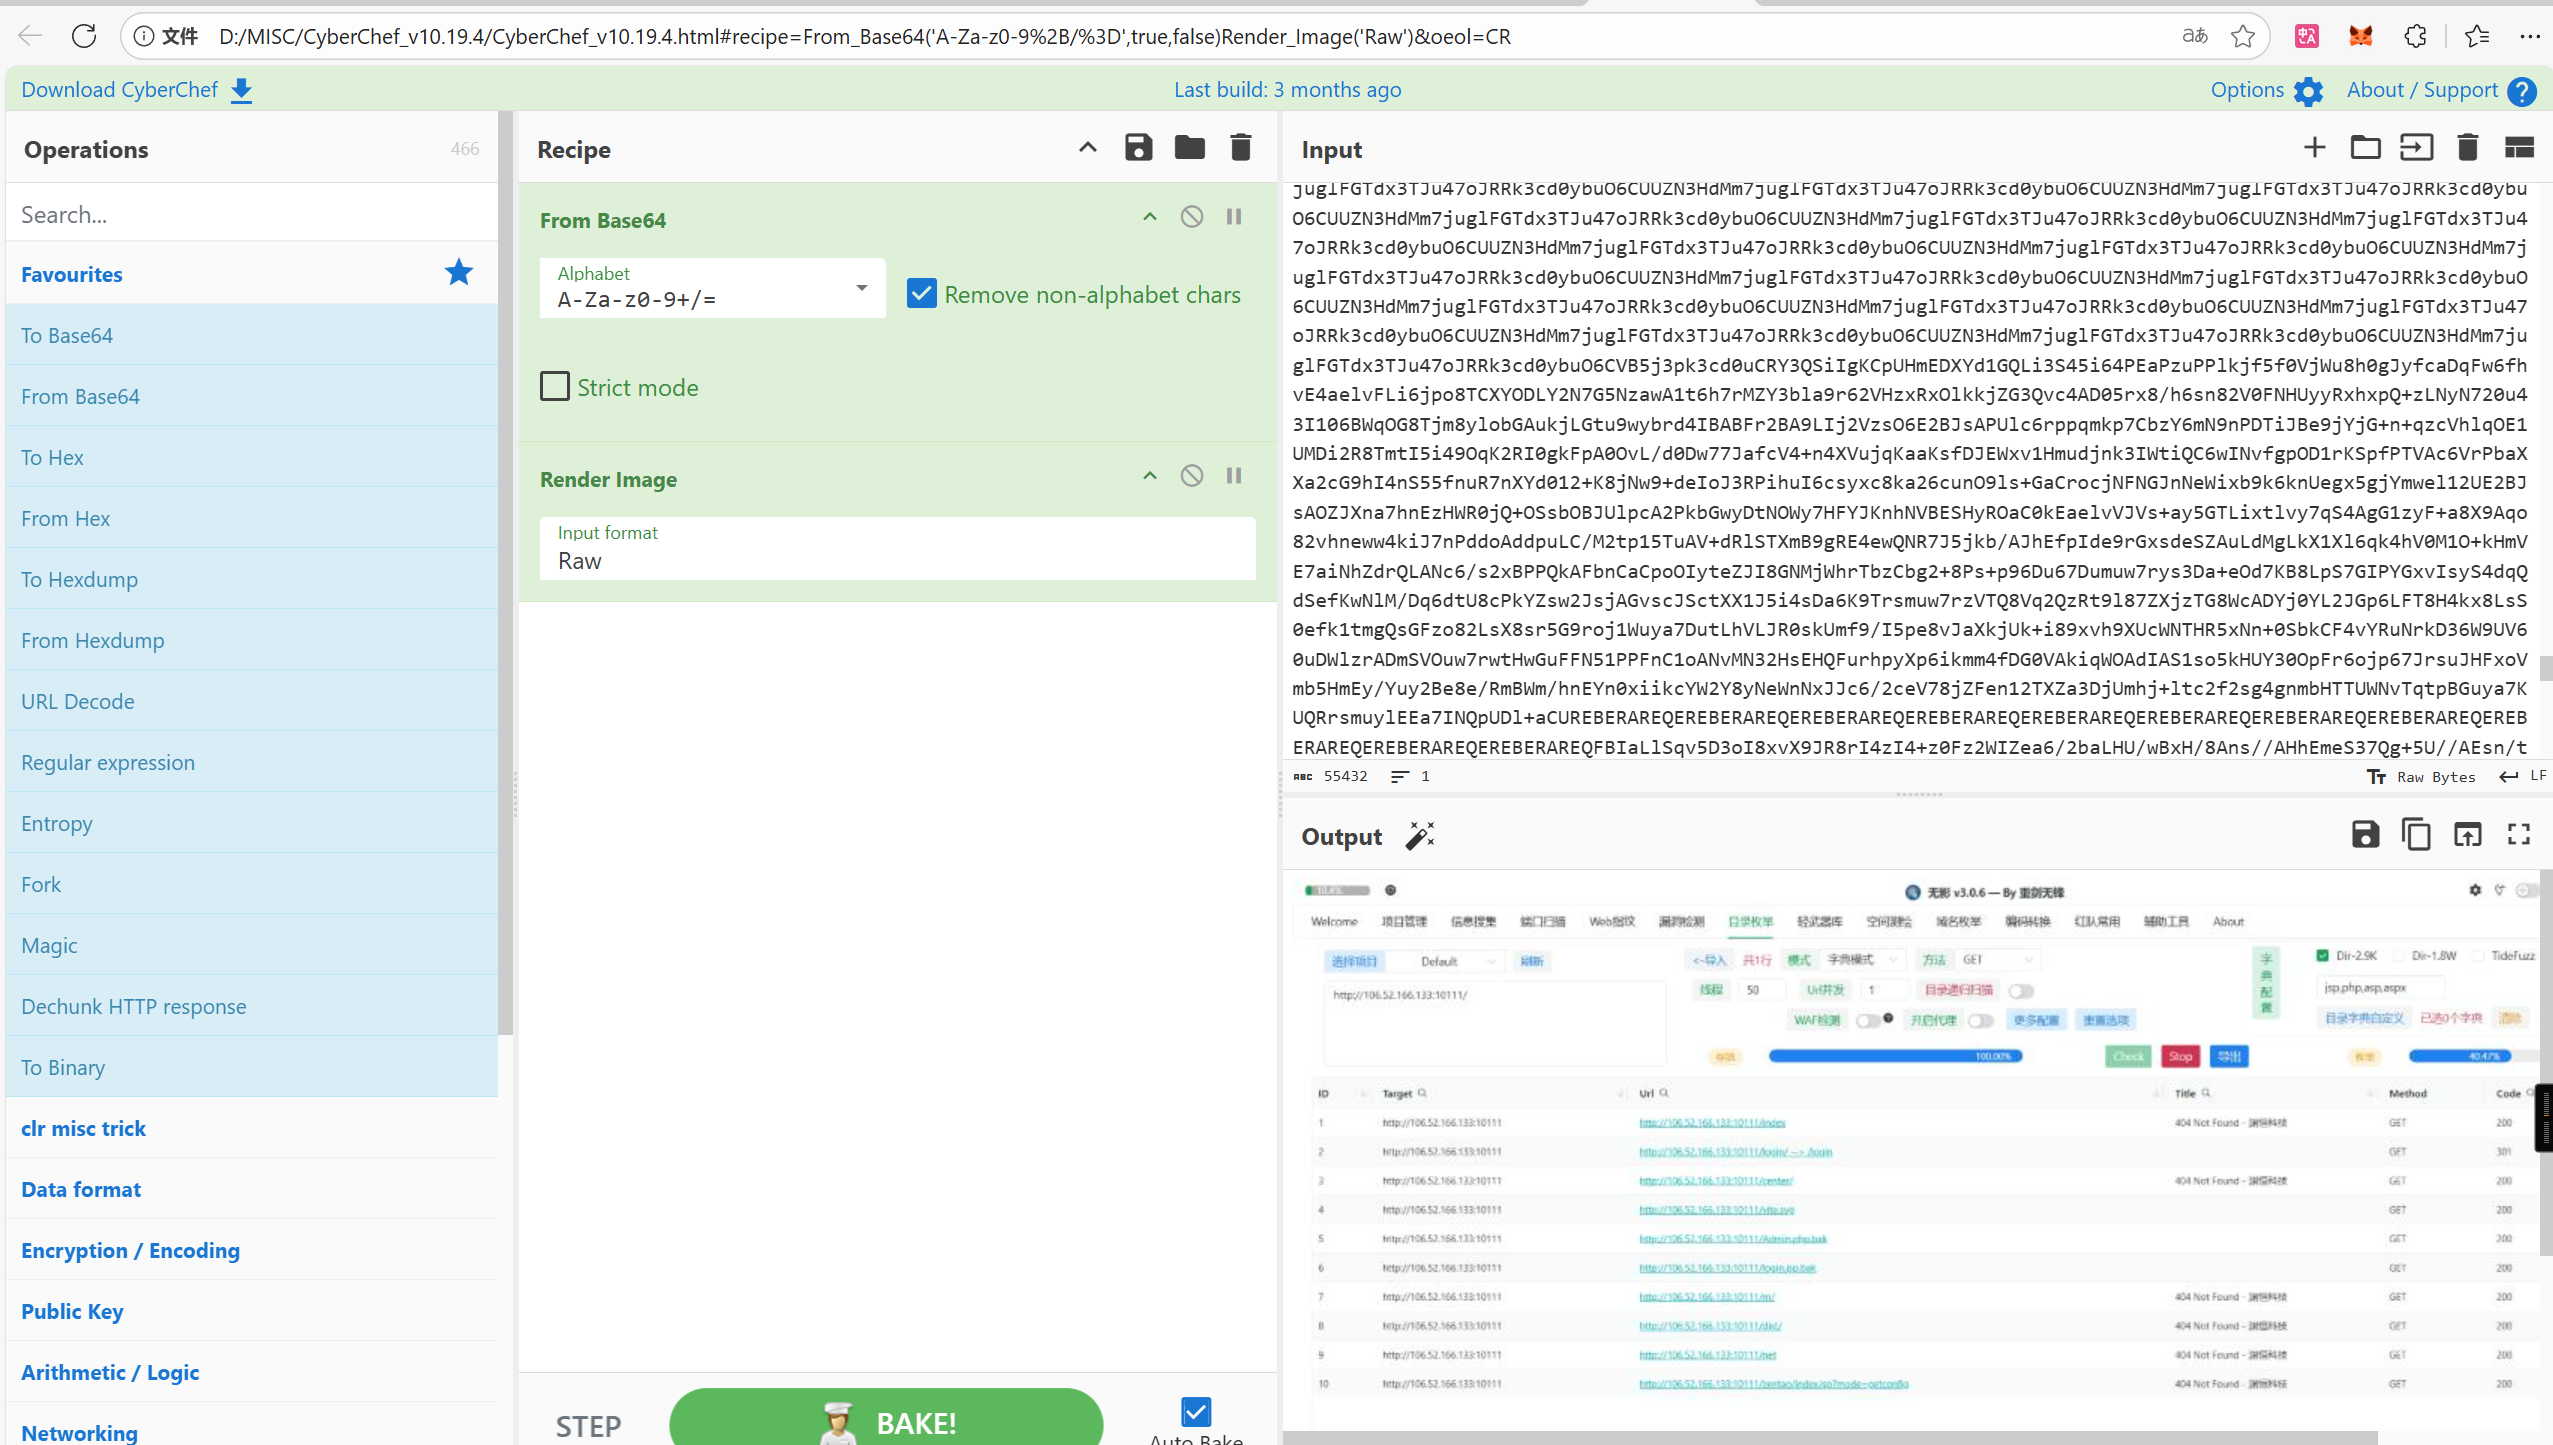This screenshot has height=1445, width=2553.
Task: Maximise the output pane
Action: click(x=2518, y=835)
